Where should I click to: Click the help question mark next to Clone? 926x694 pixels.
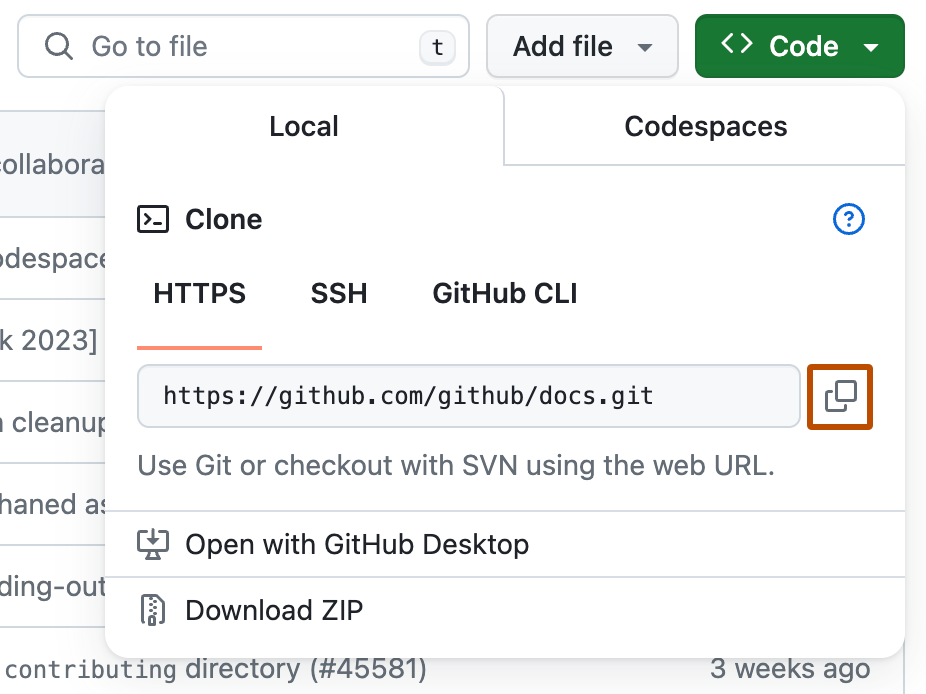point(848,219)
